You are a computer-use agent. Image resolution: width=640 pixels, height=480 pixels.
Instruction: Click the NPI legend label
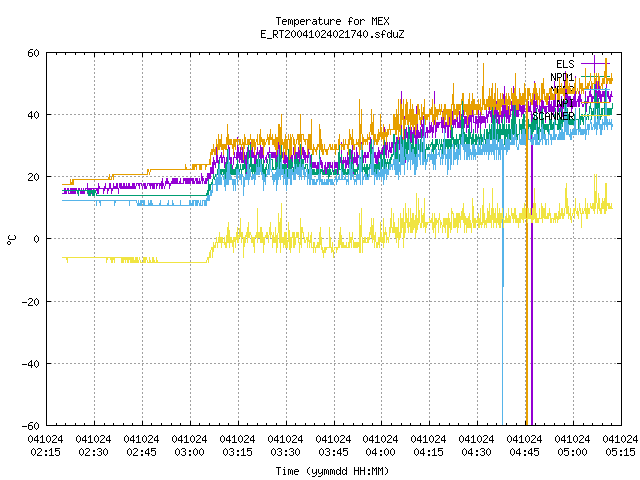click(565, 103)
